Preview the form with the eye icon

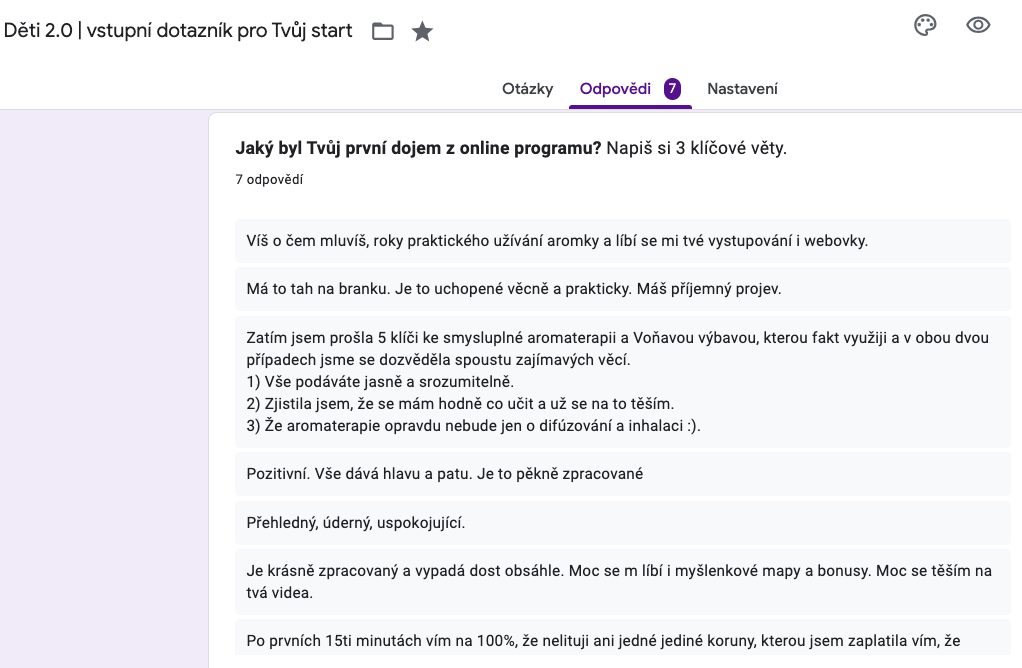tap(978, 26)
